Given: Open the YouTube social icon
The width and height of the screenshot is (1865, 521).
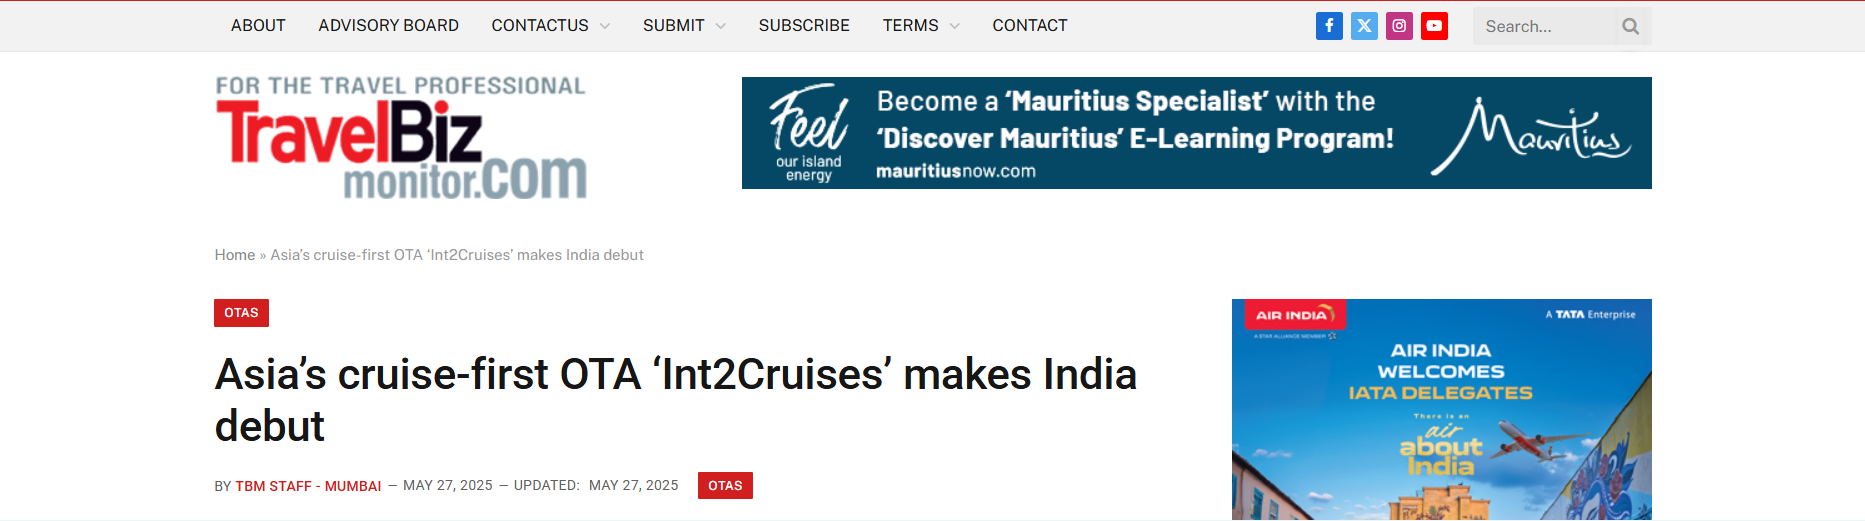Looking at the screenshot, I should point(1434,26).
